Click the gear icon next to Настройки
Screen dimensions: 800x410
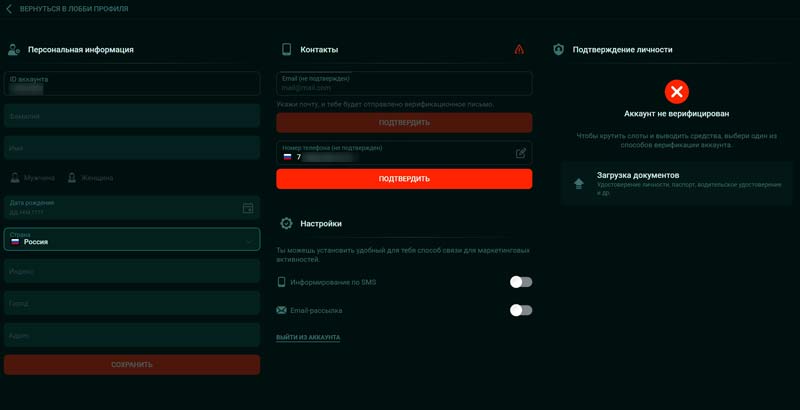coord(286,224)
